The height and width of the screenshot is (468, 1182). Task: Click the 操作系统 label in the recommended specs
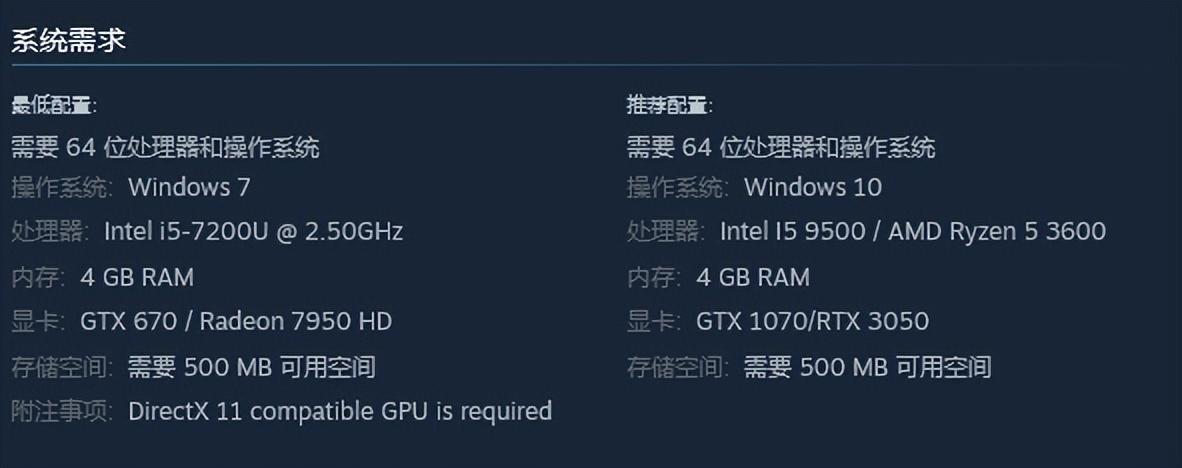click(x=677, y=187)
